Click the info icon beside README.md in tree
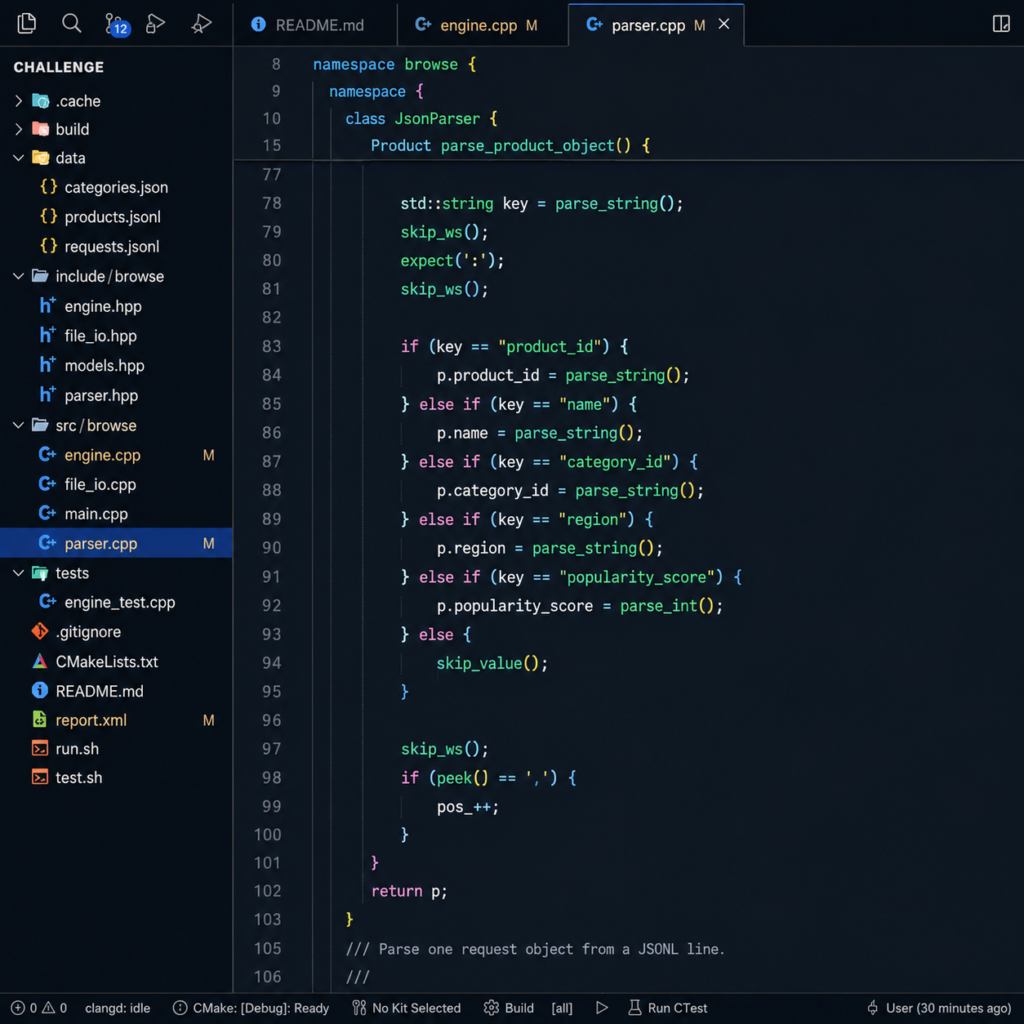Viewport: 1024px width, 1024px height. pyautogui.click(x=40, y=690)
